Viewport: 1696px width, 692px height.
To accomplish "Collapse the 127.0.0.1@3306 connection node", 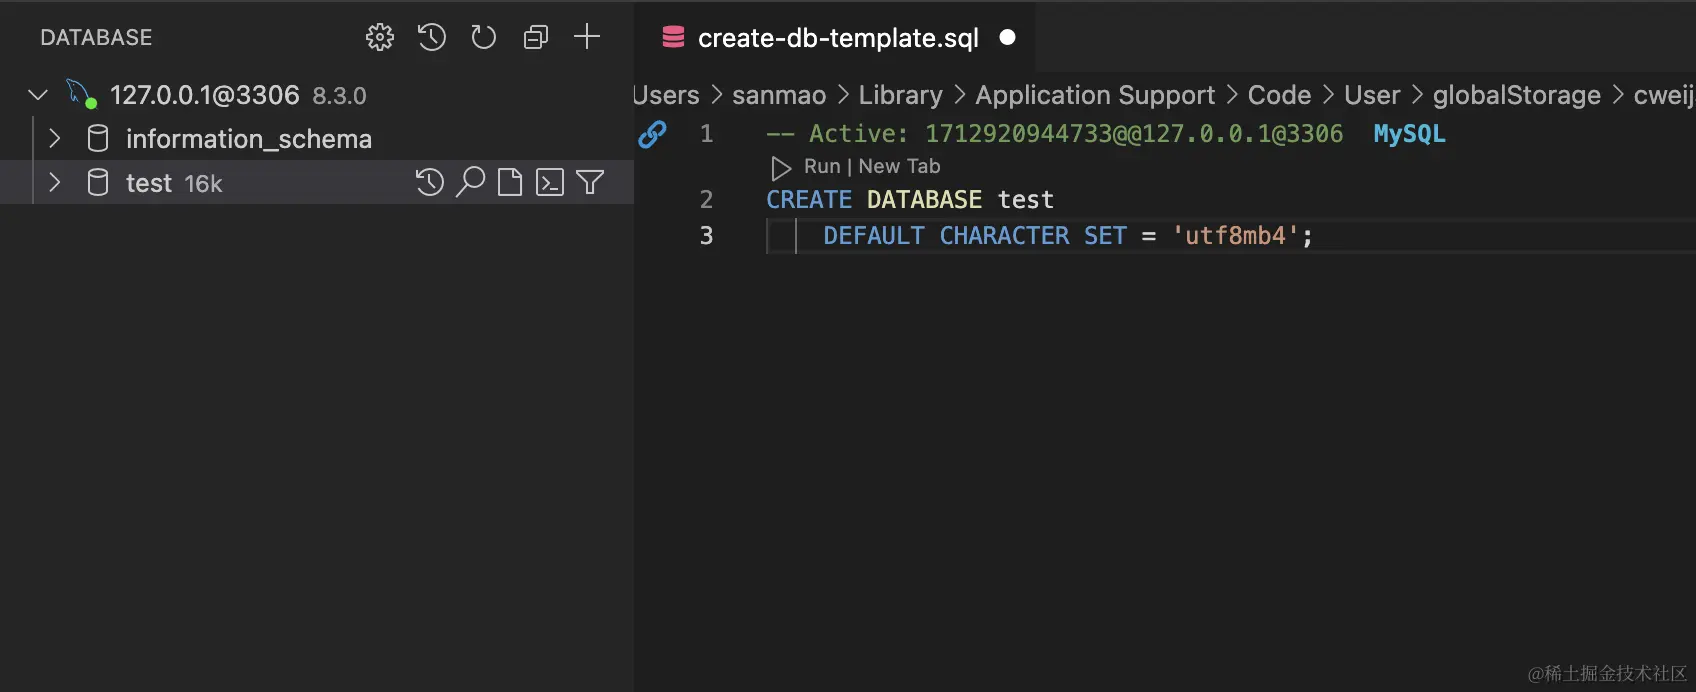I will point(38,95).
